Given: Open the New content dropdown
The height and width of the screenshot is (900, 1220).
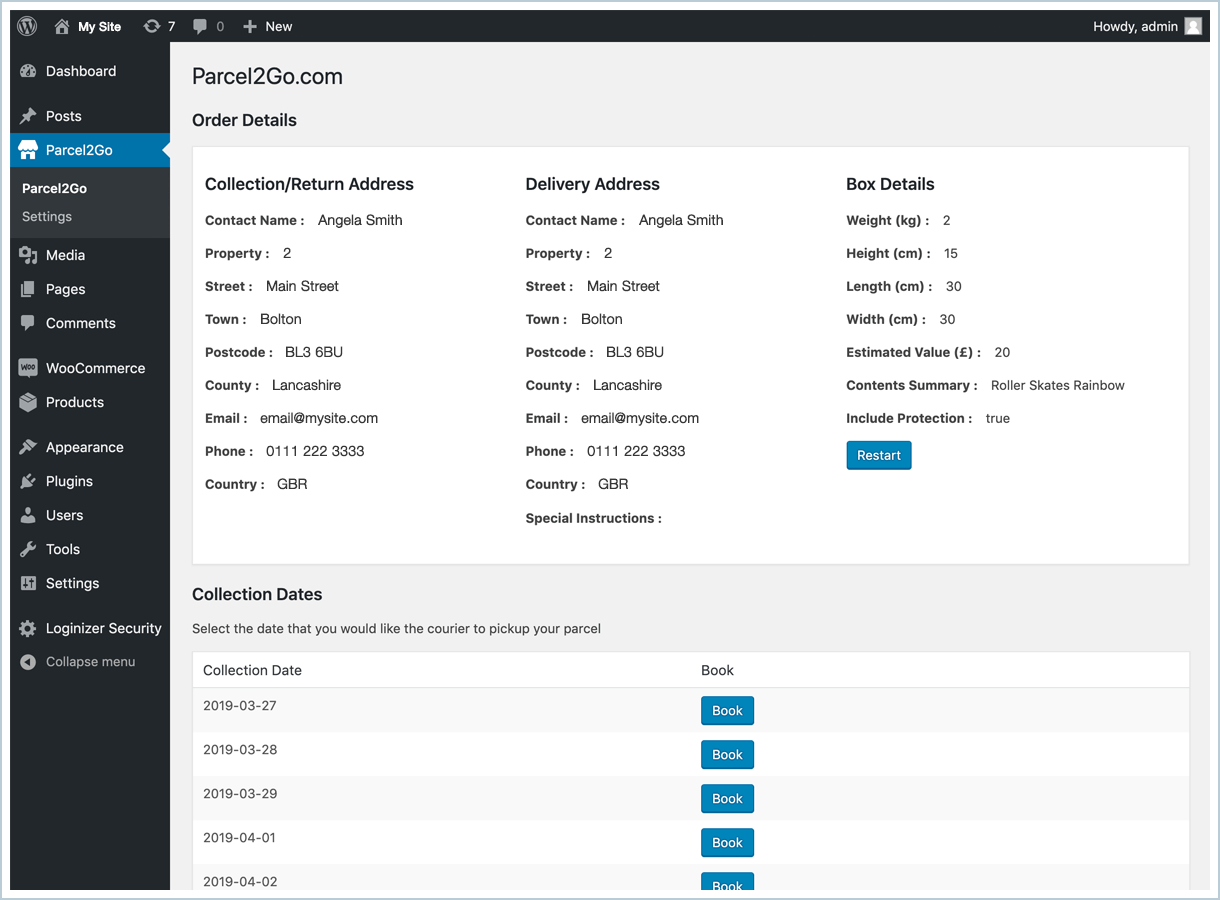Looking at the screenshot, I should [x=268, y=27].
